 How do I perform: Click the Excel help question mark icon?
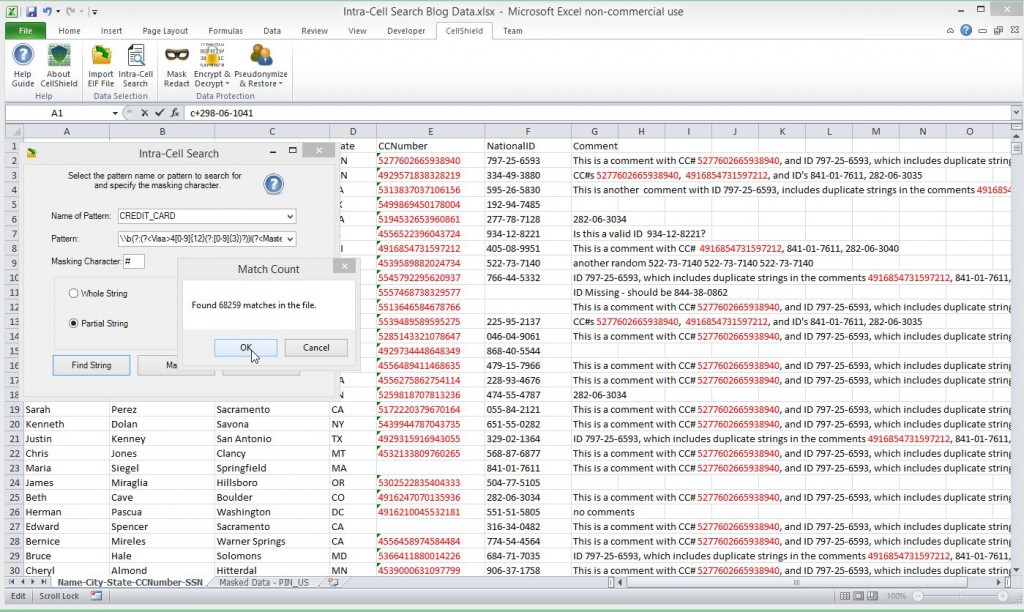[966, 30]
